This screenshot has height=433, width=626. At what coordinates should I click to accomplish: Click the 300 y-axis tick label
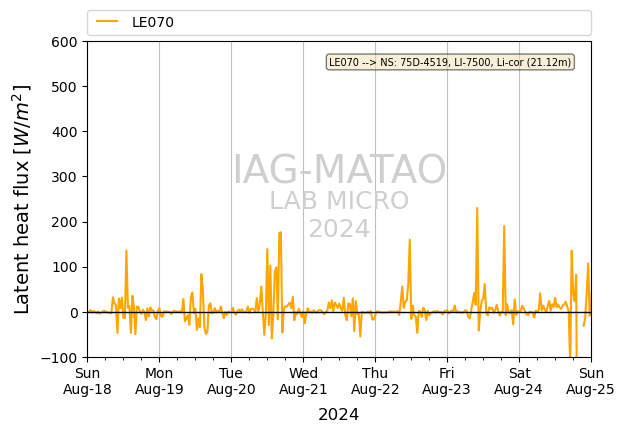point(64,177)
